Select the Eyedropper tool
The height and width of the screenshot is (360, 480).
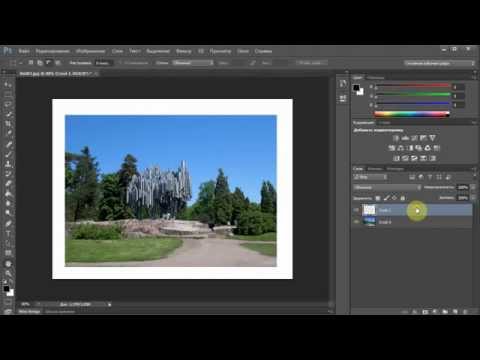(8, 134)
